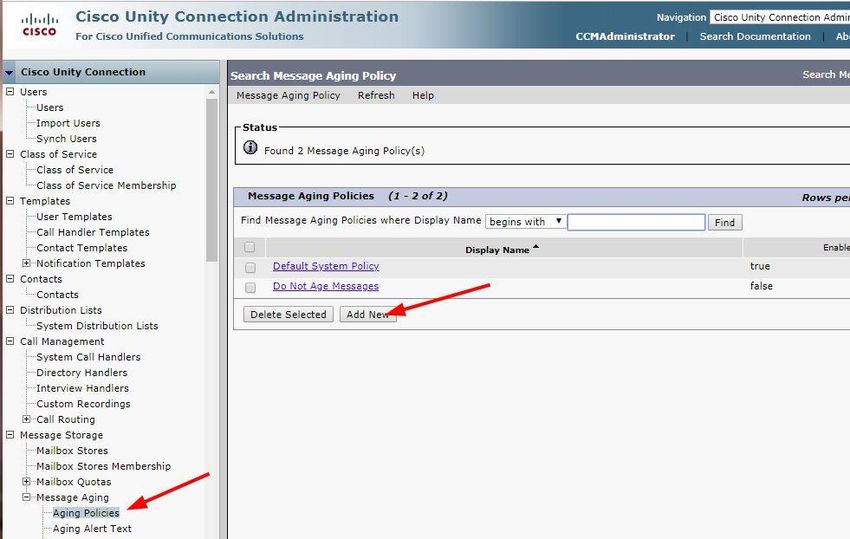Open User Templates

(x=74, y=216)
